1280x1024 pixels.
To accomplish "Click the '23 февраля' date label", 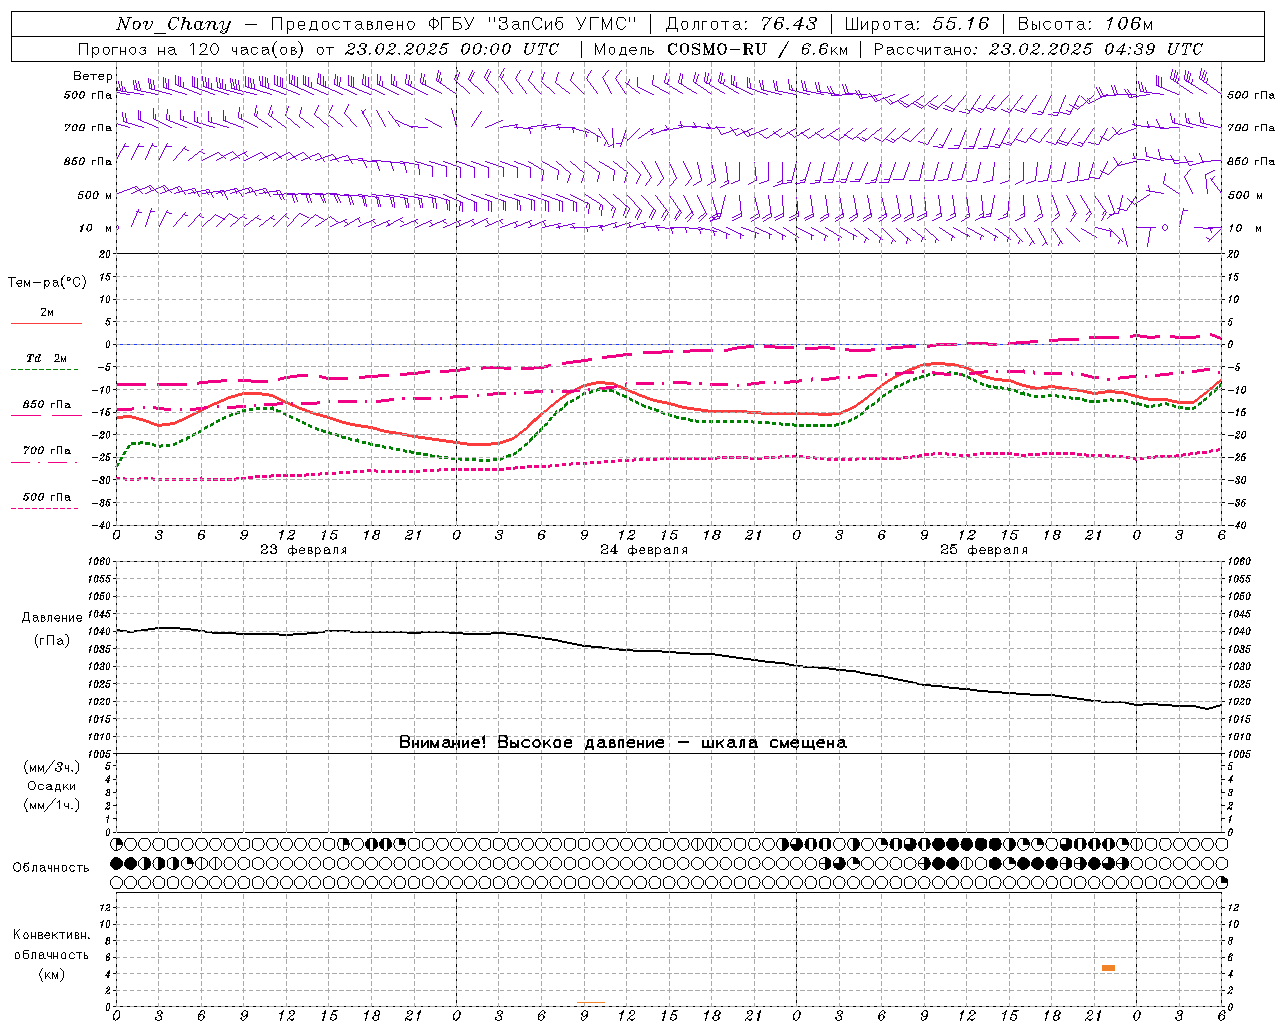I will click(x=304, y=550).
